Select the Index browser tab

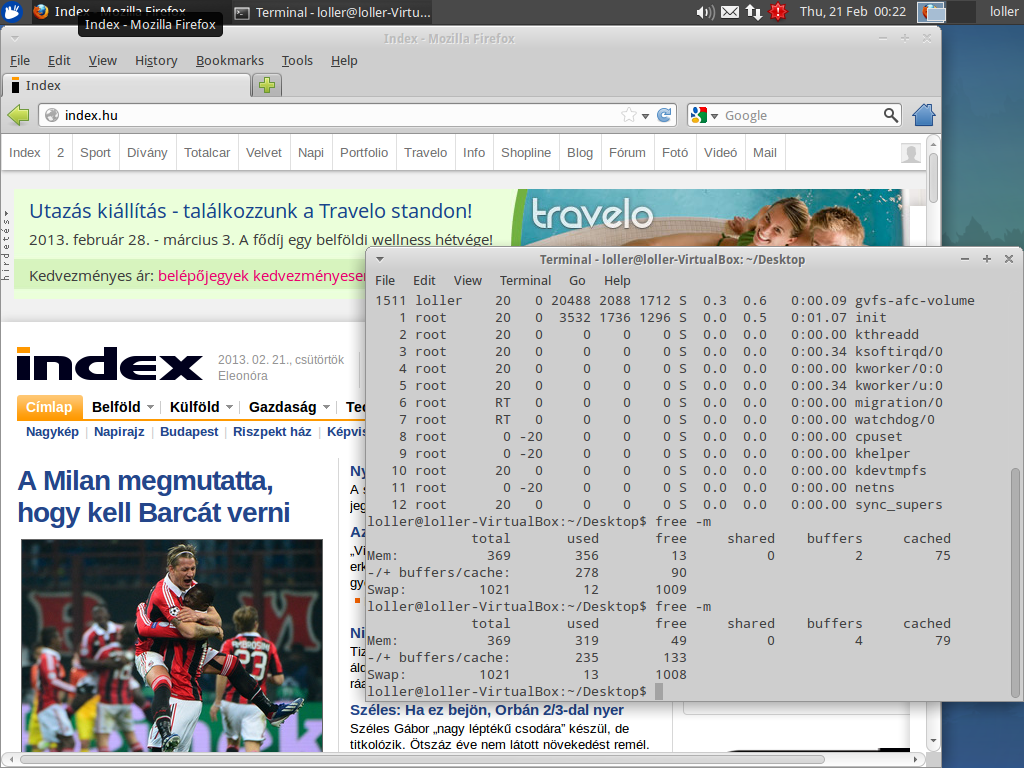[127, 86]
